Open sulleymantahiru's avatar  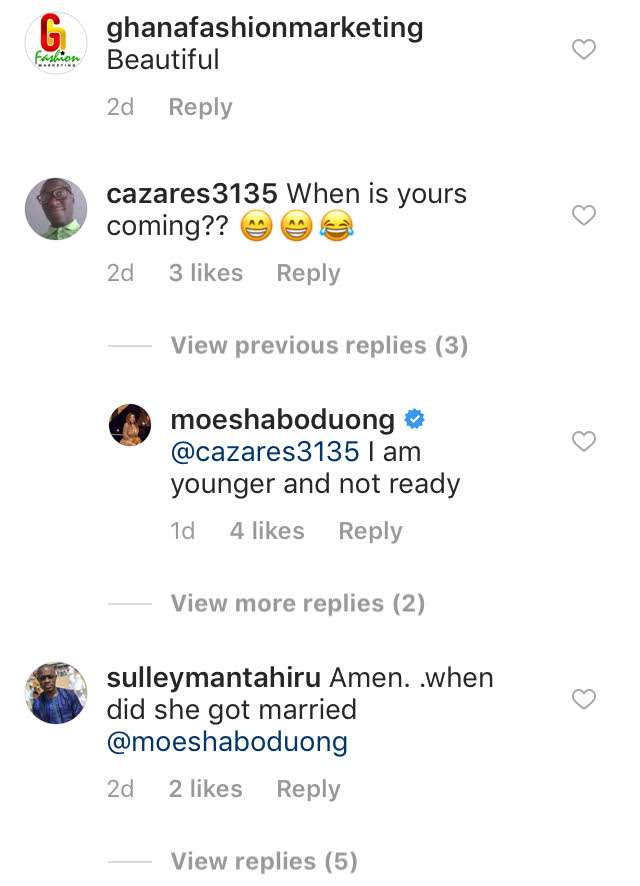coord(56,692)
